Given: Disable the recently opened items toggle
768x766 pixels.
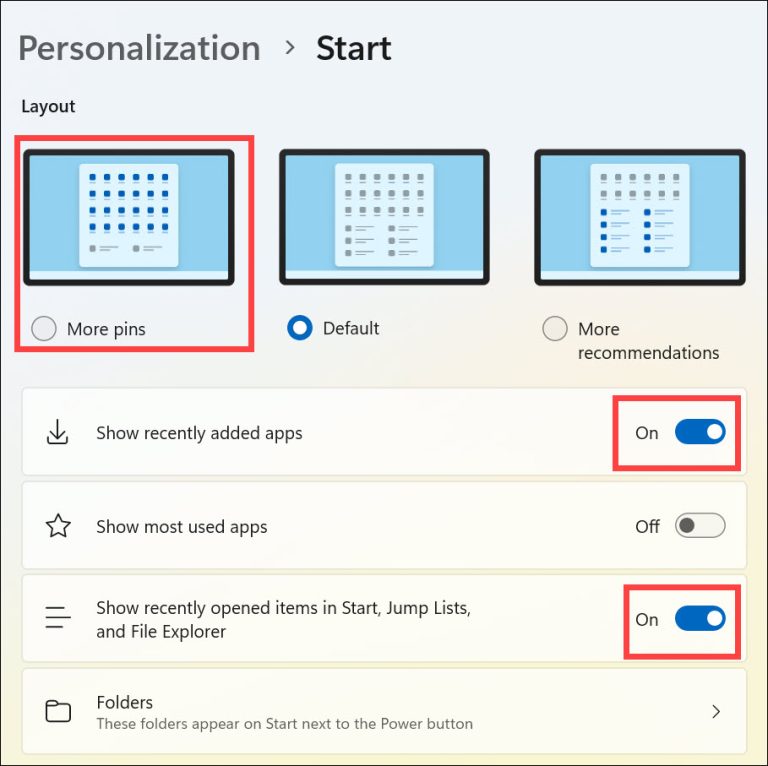Looking at the screenshot, I should click(700, 619).
